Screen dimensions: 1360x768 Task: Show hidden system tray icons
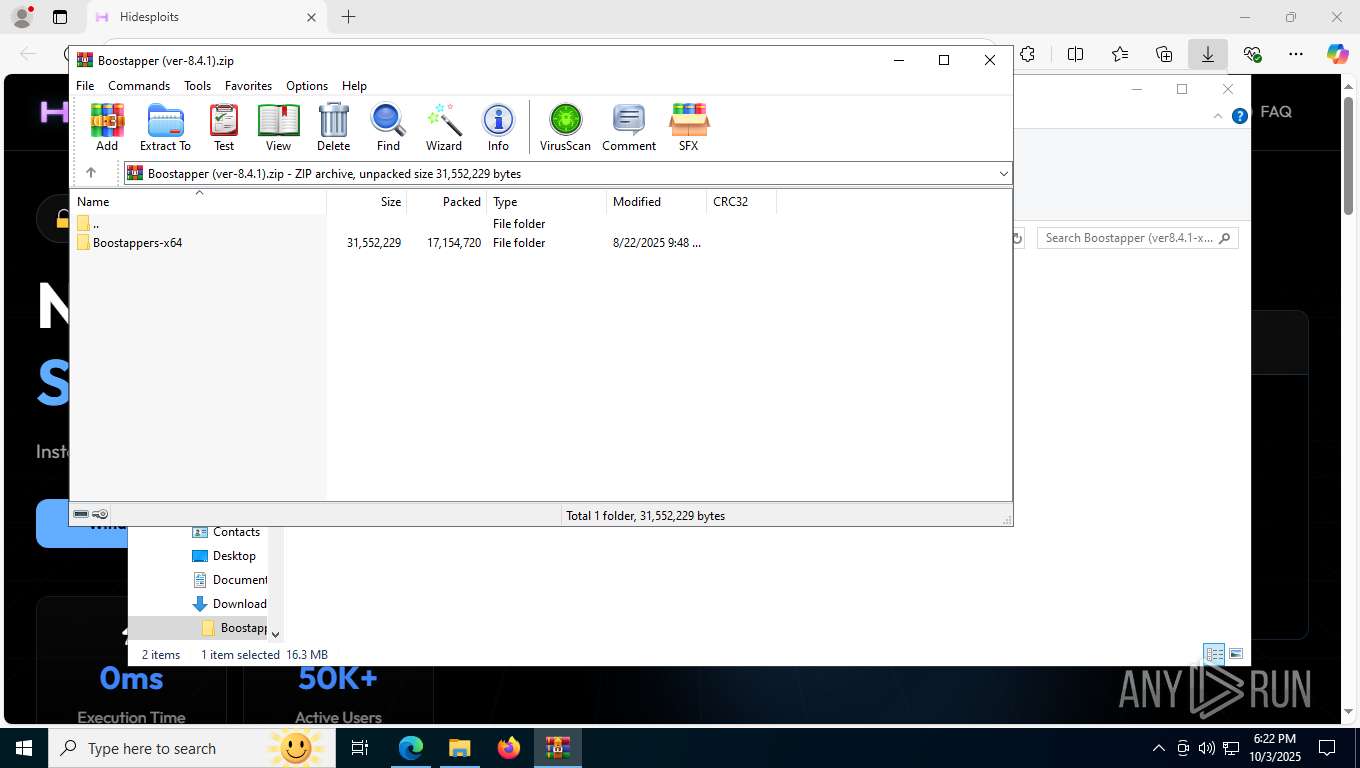1159,748
